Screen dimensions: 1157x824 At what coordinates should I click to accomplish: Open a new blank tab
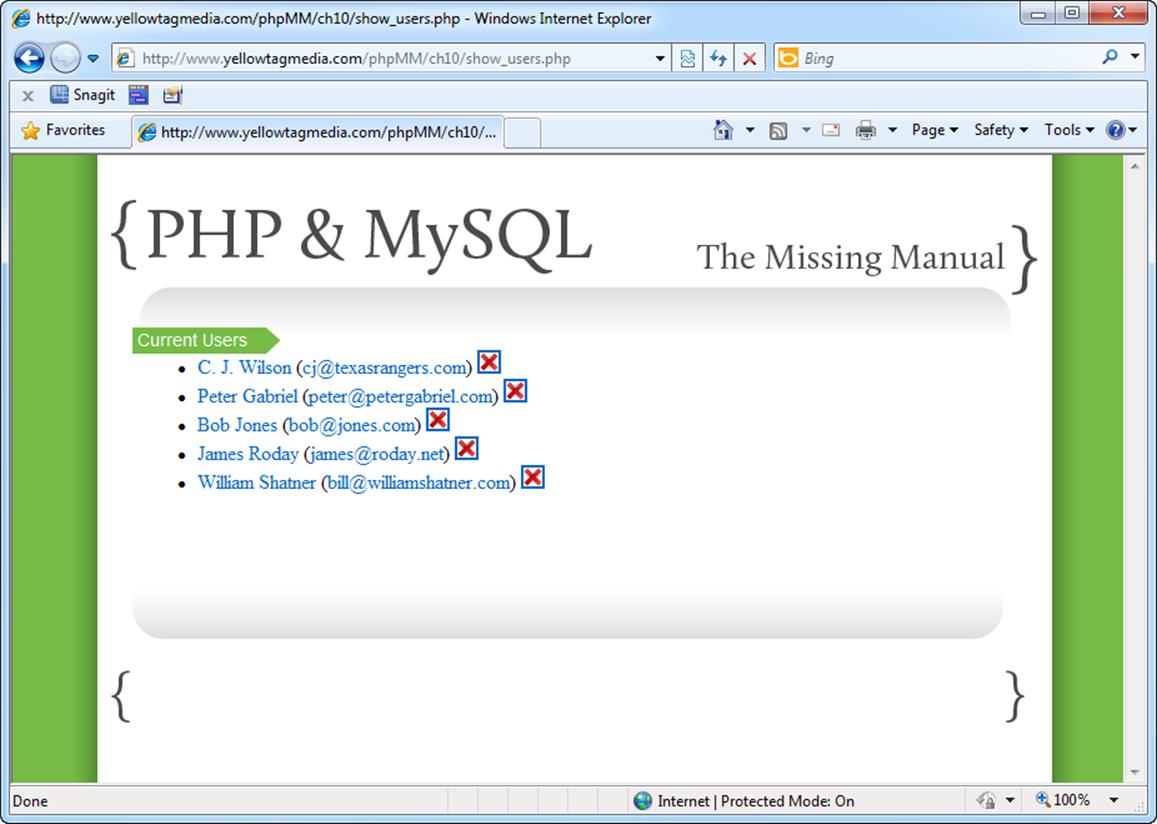[522, 133]
